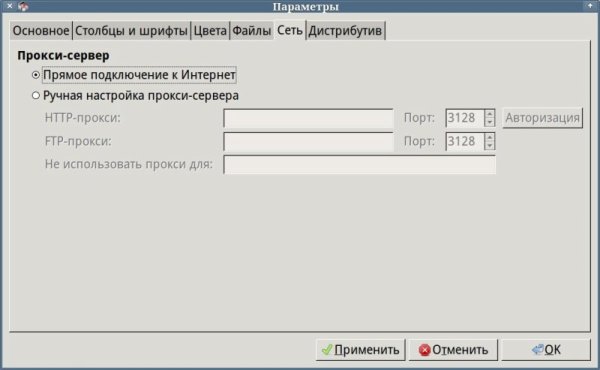Click the HTTP-прокси label

[x=83, y=118]
